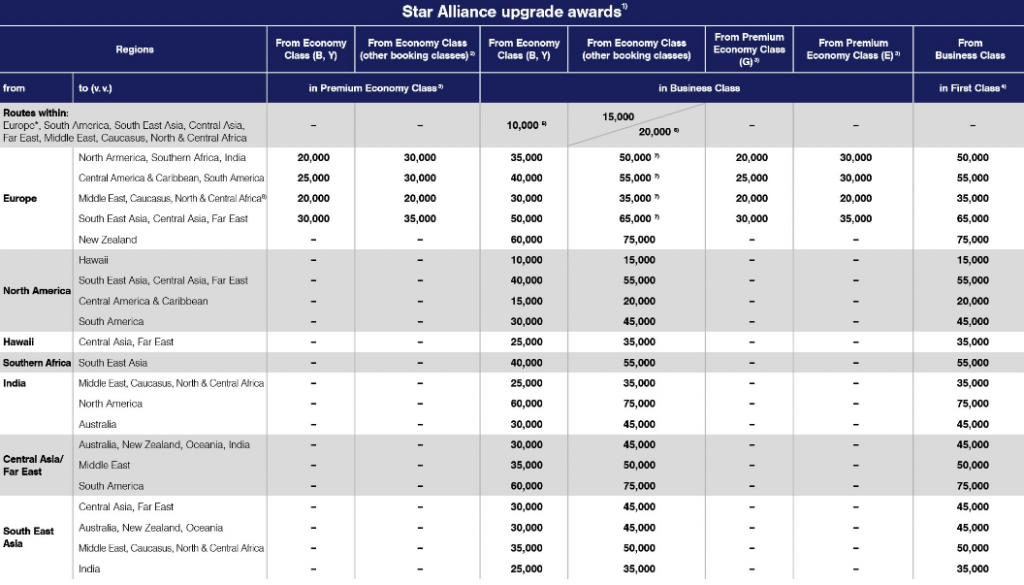Click 'North America, Southern Africa, India' destination
Screen dimensions: 1024x585
click(162, 157)
